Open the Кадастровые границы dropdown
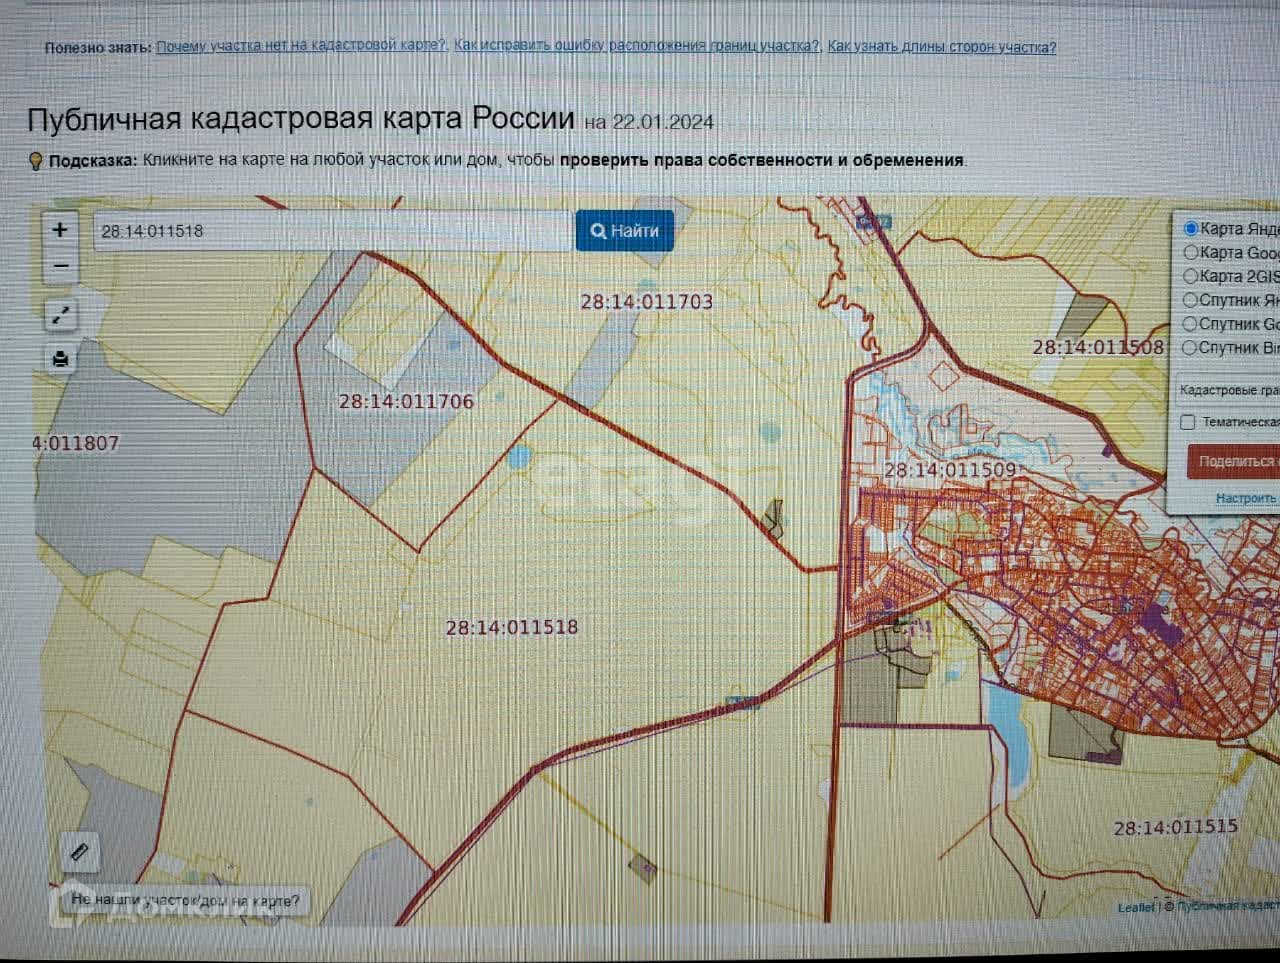Screen dimensions: 1280x963 tap(1227, 390)
